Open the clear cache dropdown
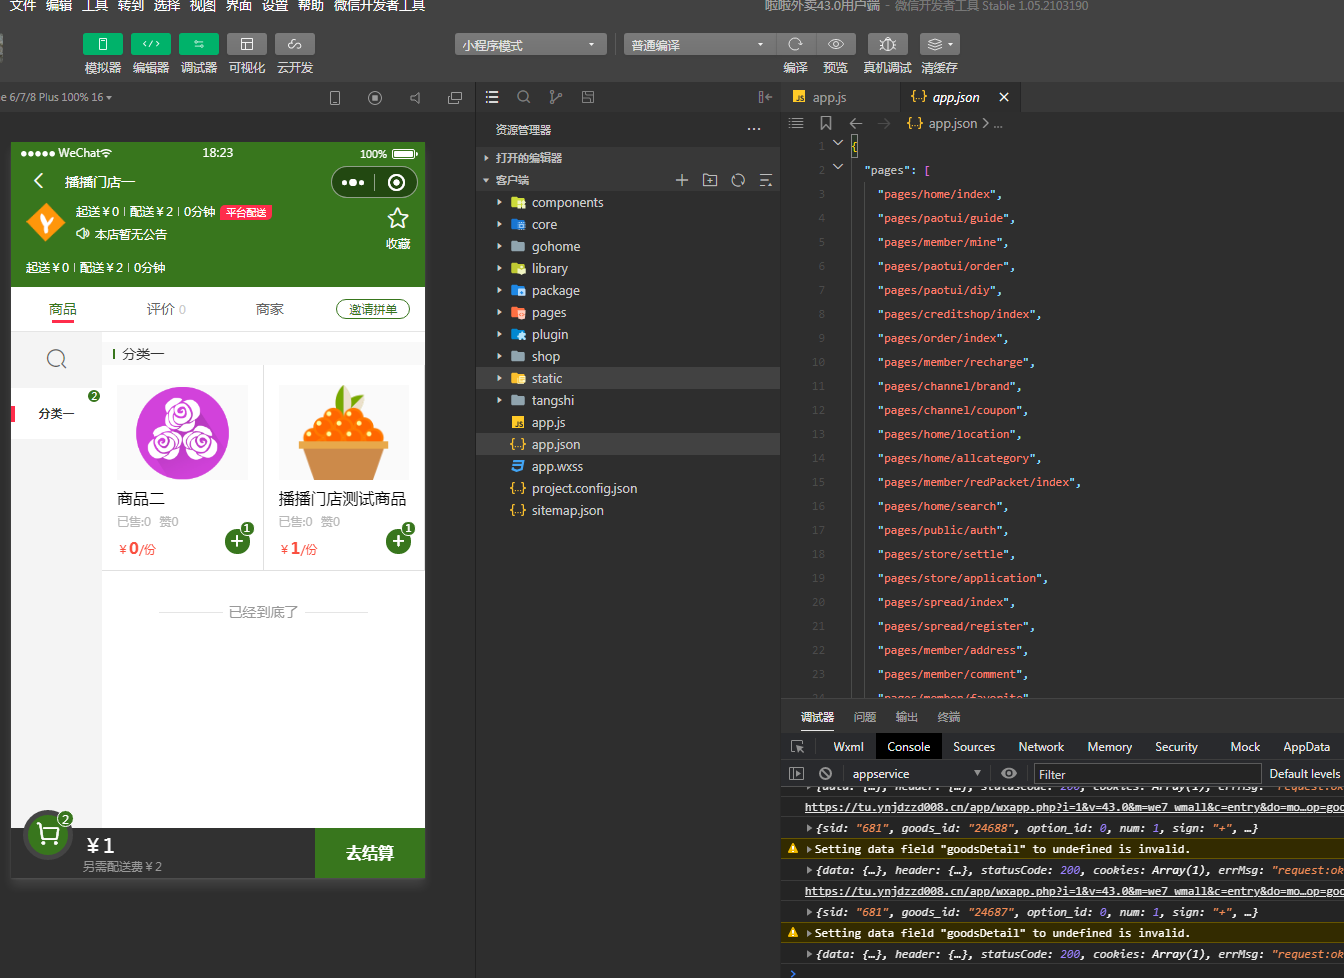The width and height of the screenshot is (1344, 978). (x=939, y=44)
